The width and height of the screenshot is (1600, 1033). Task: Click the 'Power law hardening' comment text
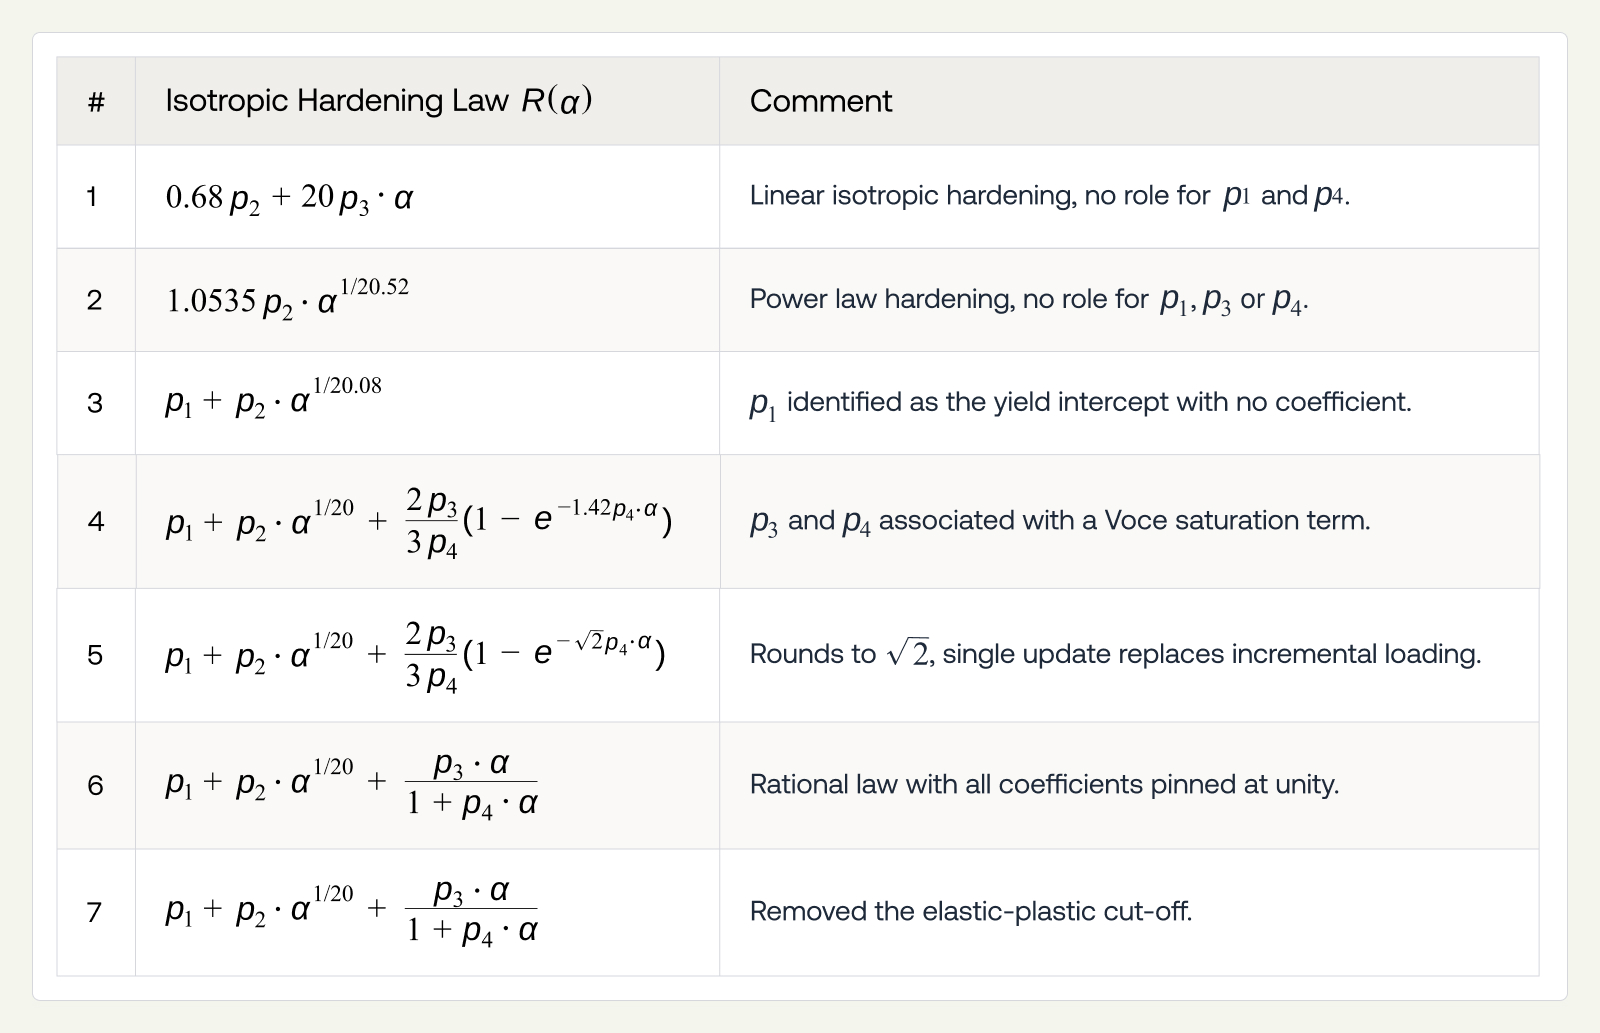[x=1029, y=299]
